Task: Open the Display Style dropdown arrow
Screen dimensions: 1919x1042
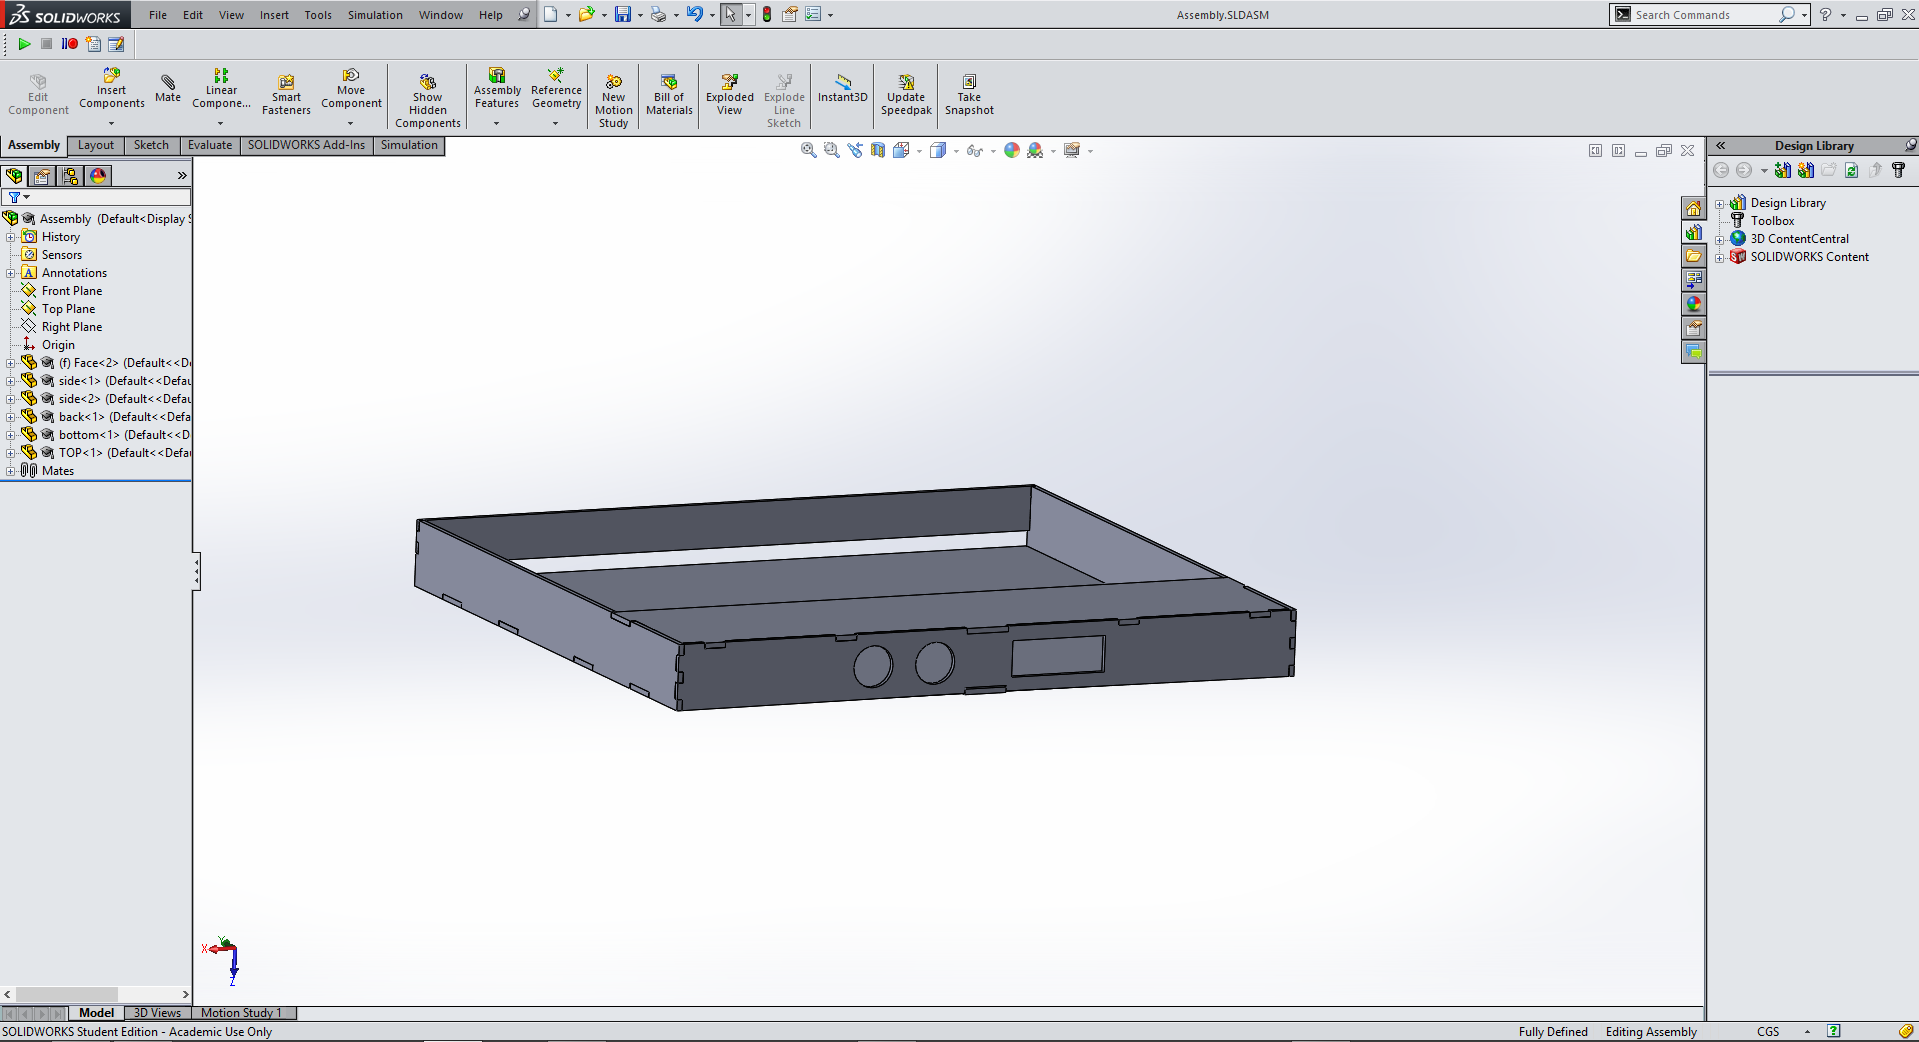Action: click(x=956, y=151)
